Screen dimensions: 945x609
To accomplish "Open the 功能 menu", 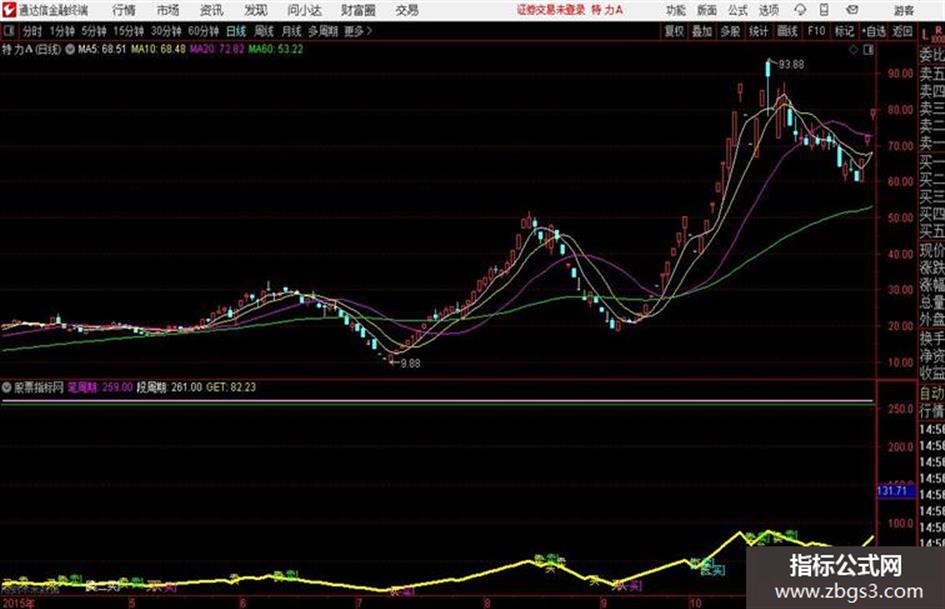I will [x=676, y=10].
